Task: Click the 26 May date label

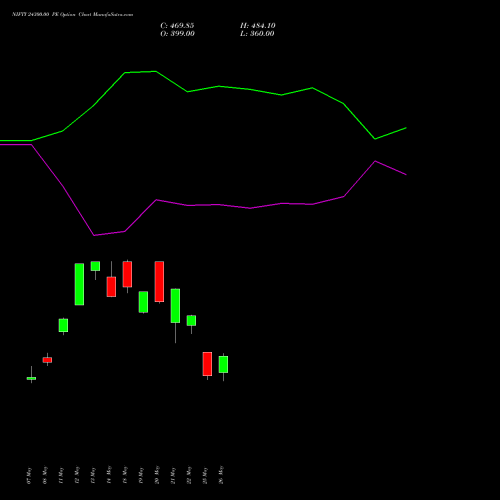Action: pyautogui.click(x=221, y=475)
